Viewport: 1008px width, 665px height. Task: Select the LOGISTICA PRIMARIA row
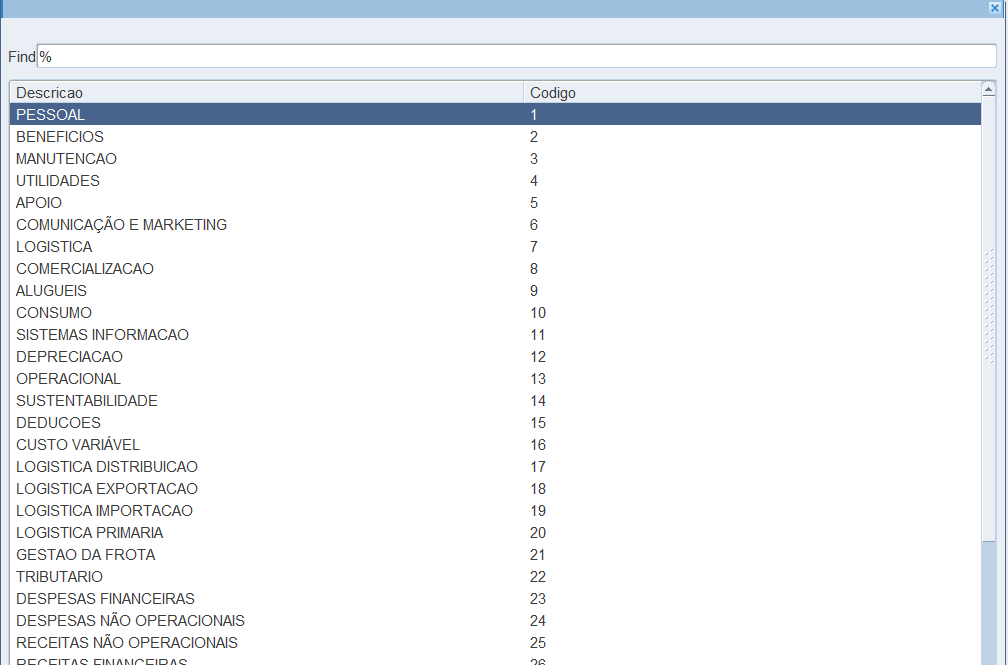pyautogui.click(x=495, y=533)
